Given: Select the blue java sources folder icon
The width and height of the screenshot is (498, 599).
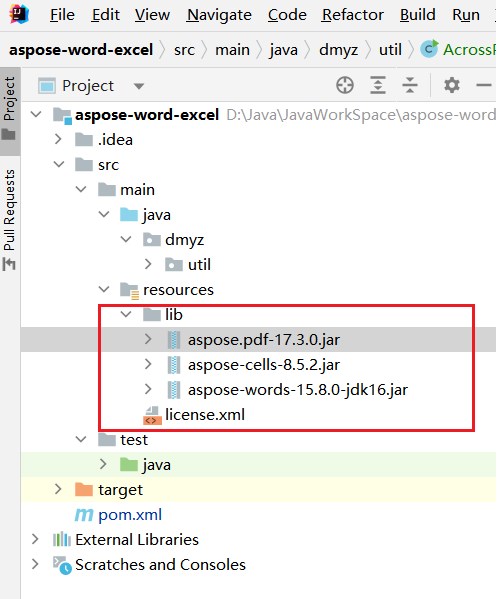Looking at the screenshot, I should (x=129, y=215).
